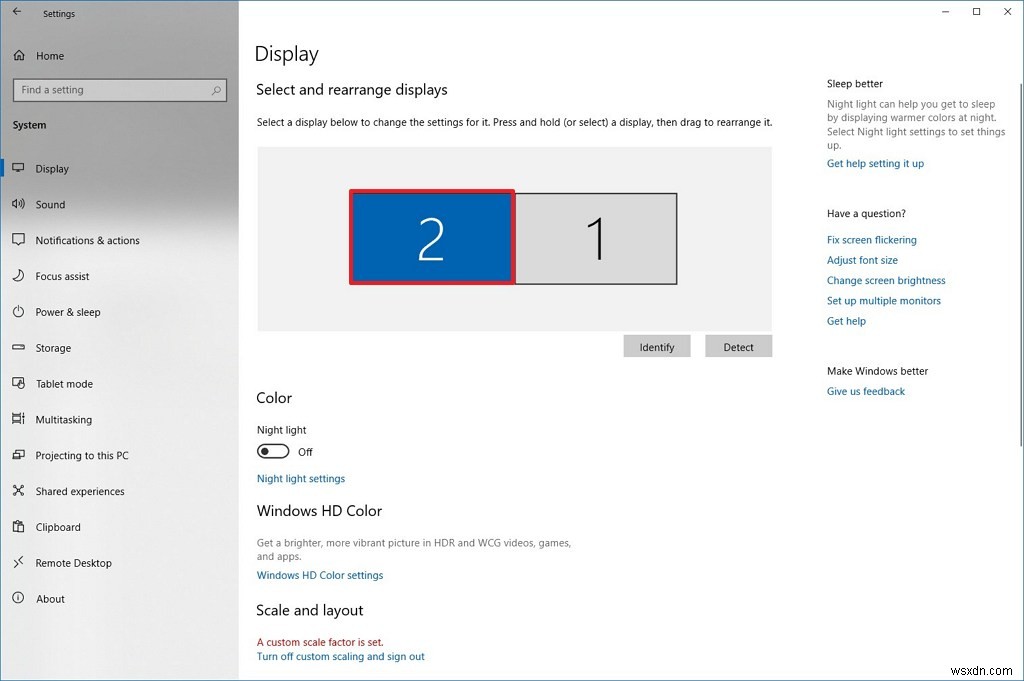Viewport: 1024px width, 681px height.
Task: Open the Sound settings label
Action: point(50,204)
